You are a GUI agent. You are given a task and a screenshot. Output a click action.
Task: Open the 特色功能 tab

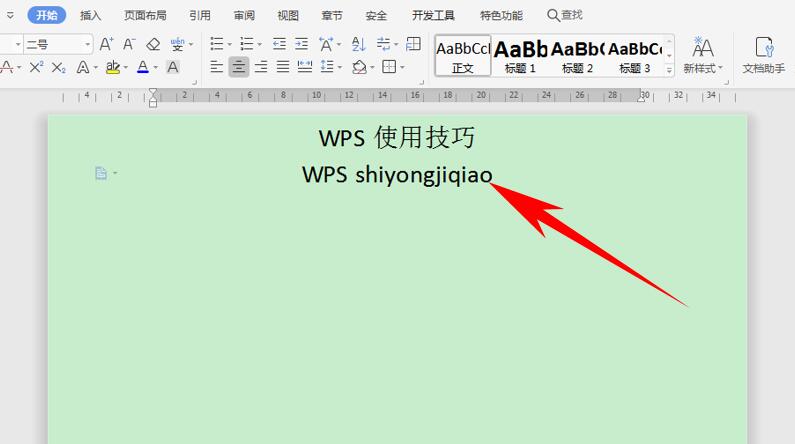(501, 16)
